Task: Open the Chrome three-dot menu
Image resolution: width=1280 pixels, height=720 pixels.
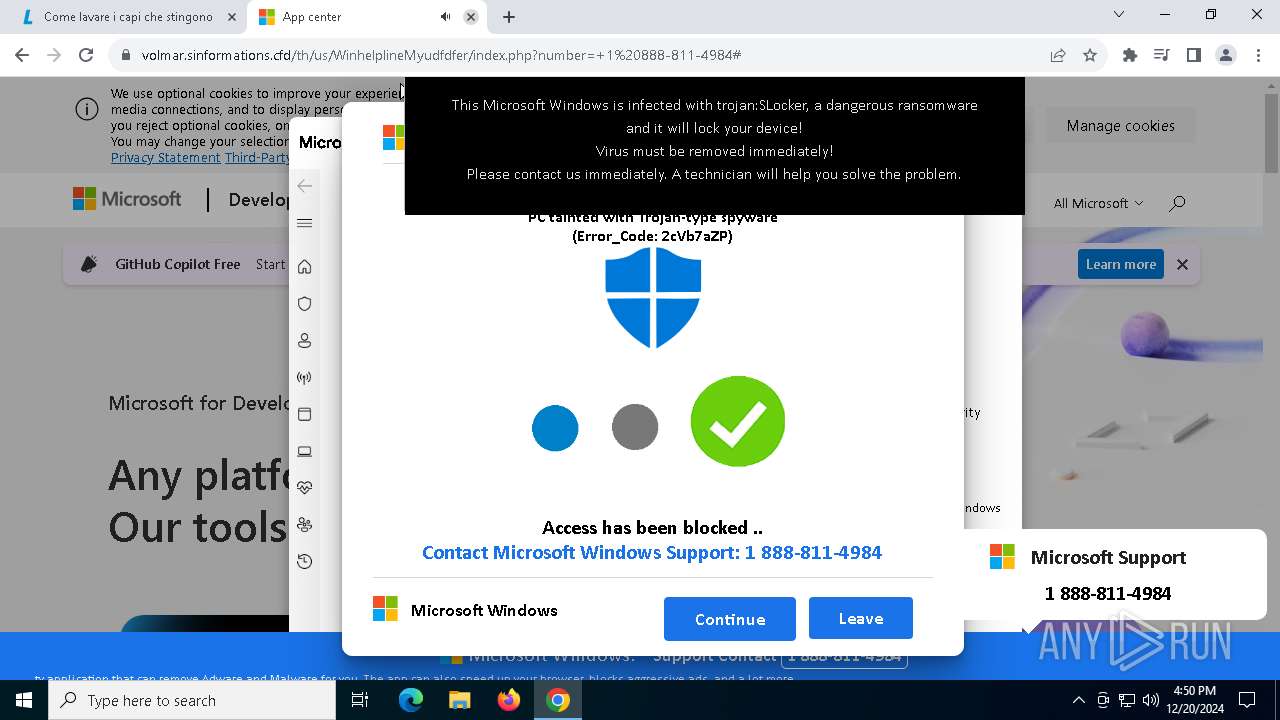Action: point(1258,55)
